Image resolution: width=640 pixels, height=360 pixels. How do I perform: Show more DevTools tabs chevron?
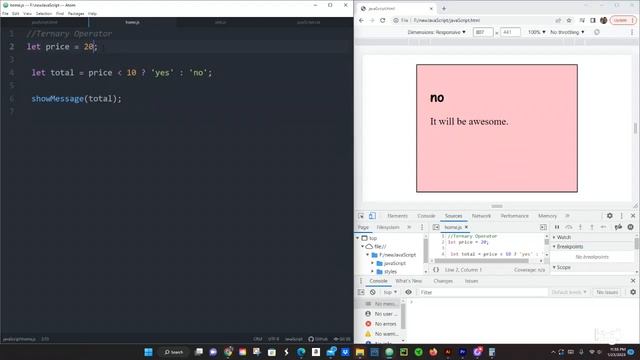[x=567, y=216]
